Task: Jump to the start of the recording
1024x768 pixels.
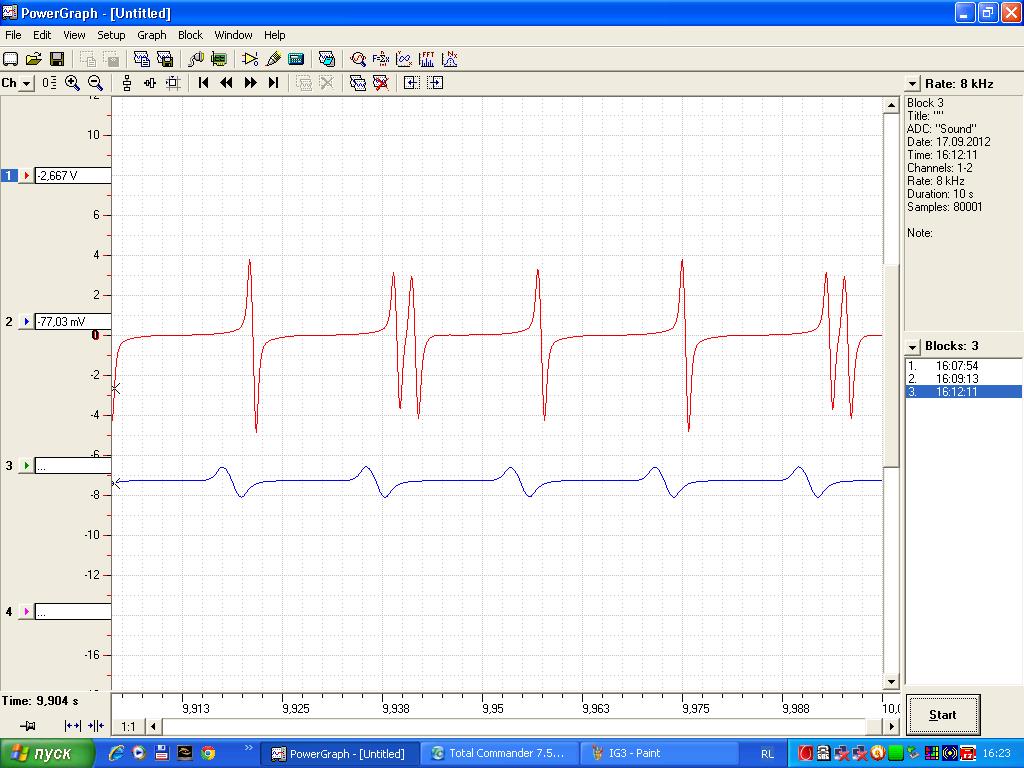Action: tap(203, 83)
